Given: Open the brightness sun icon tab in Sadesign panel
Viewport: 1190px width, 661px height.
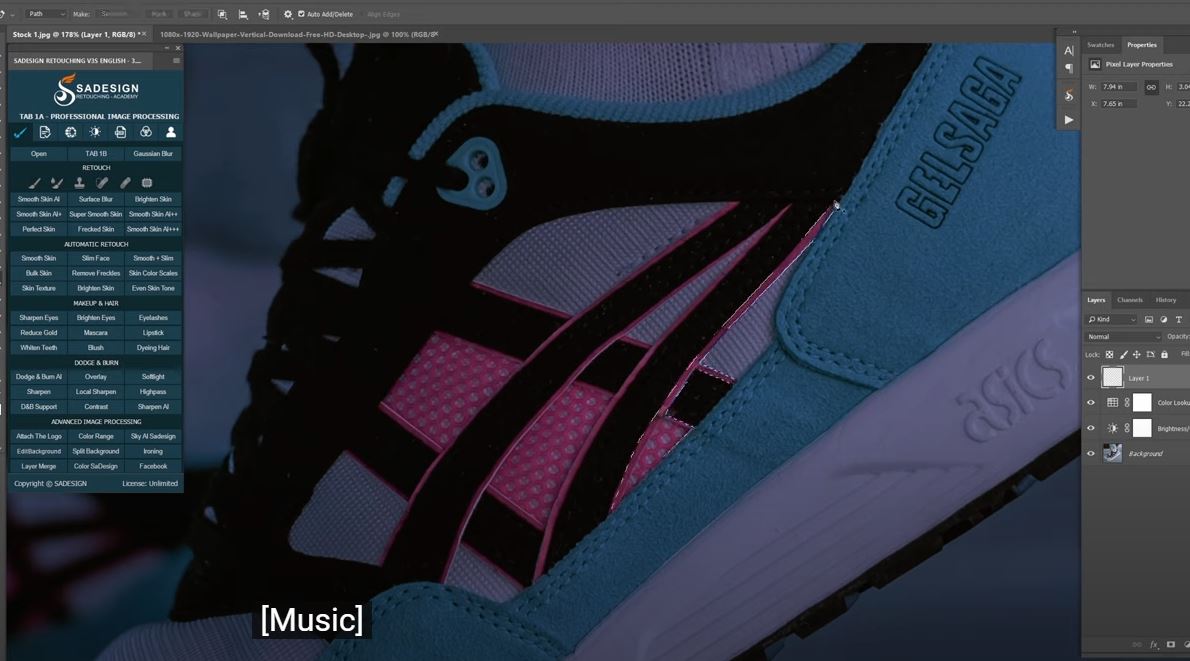Looking at the screenshot, I should (x=95, y=133).
